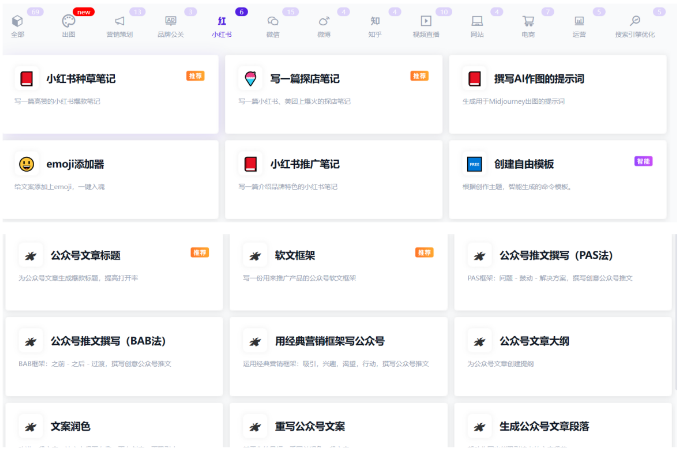Screen dimensions: 679x450
Task: Open the 电商 shopping cart tab
Action: 528,26
